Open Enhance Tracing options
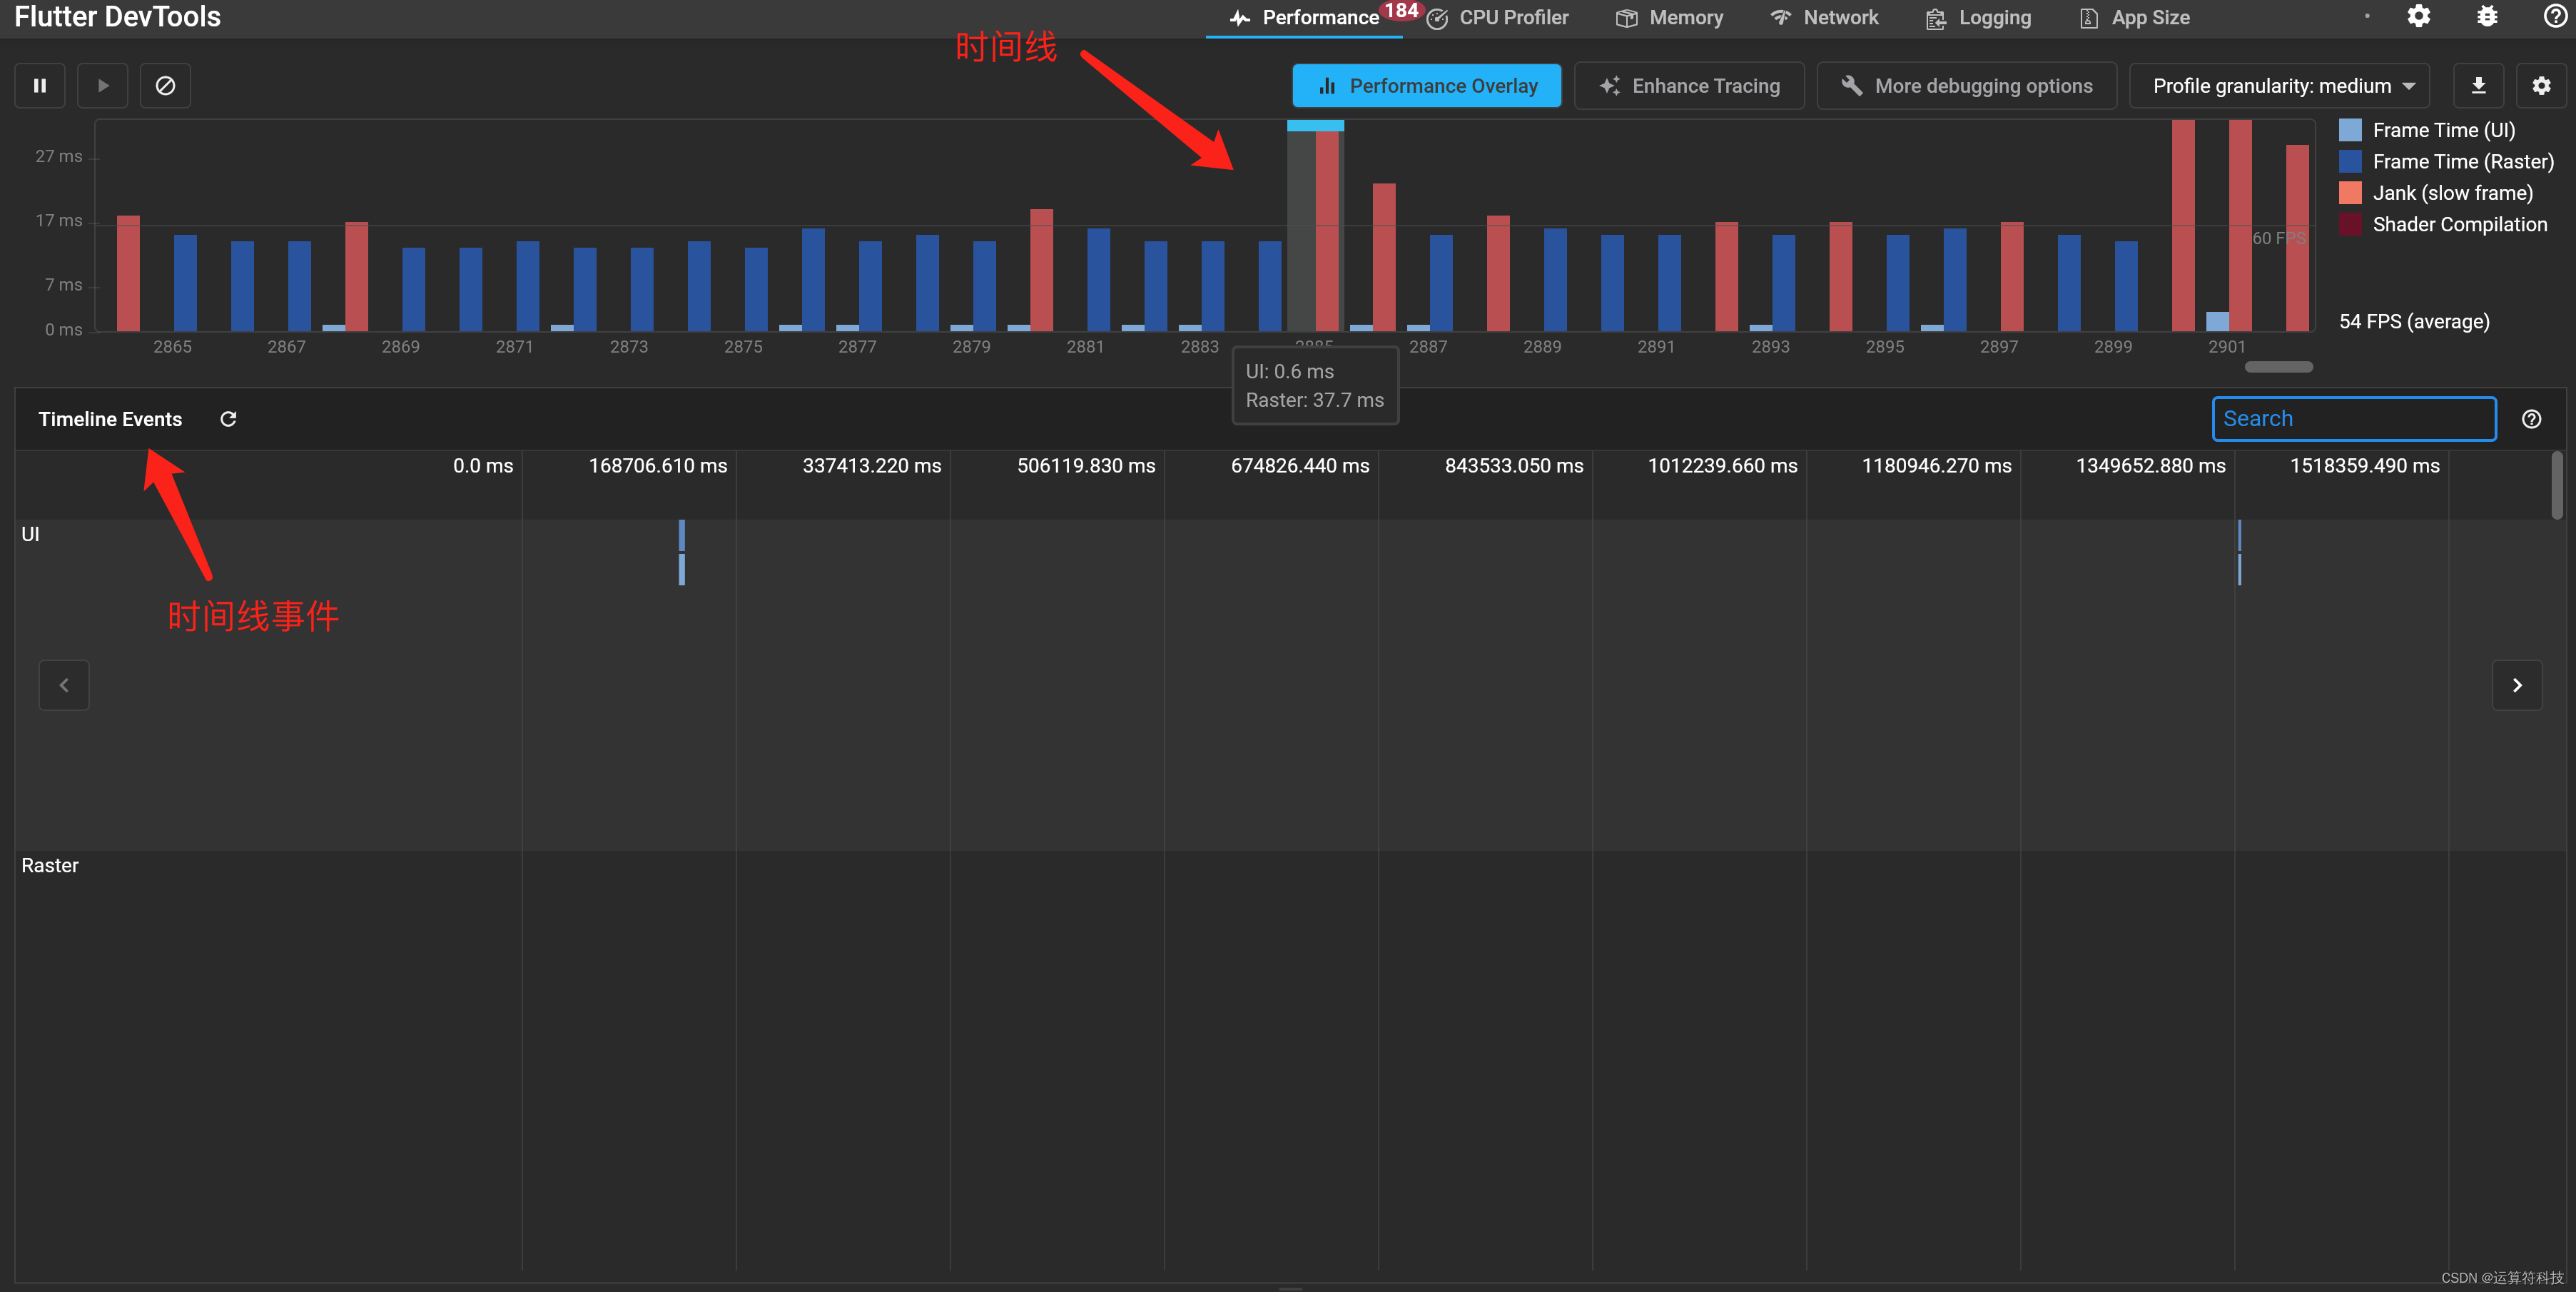Viewport: 2576px width, 1292px height. pos(1689,86)
